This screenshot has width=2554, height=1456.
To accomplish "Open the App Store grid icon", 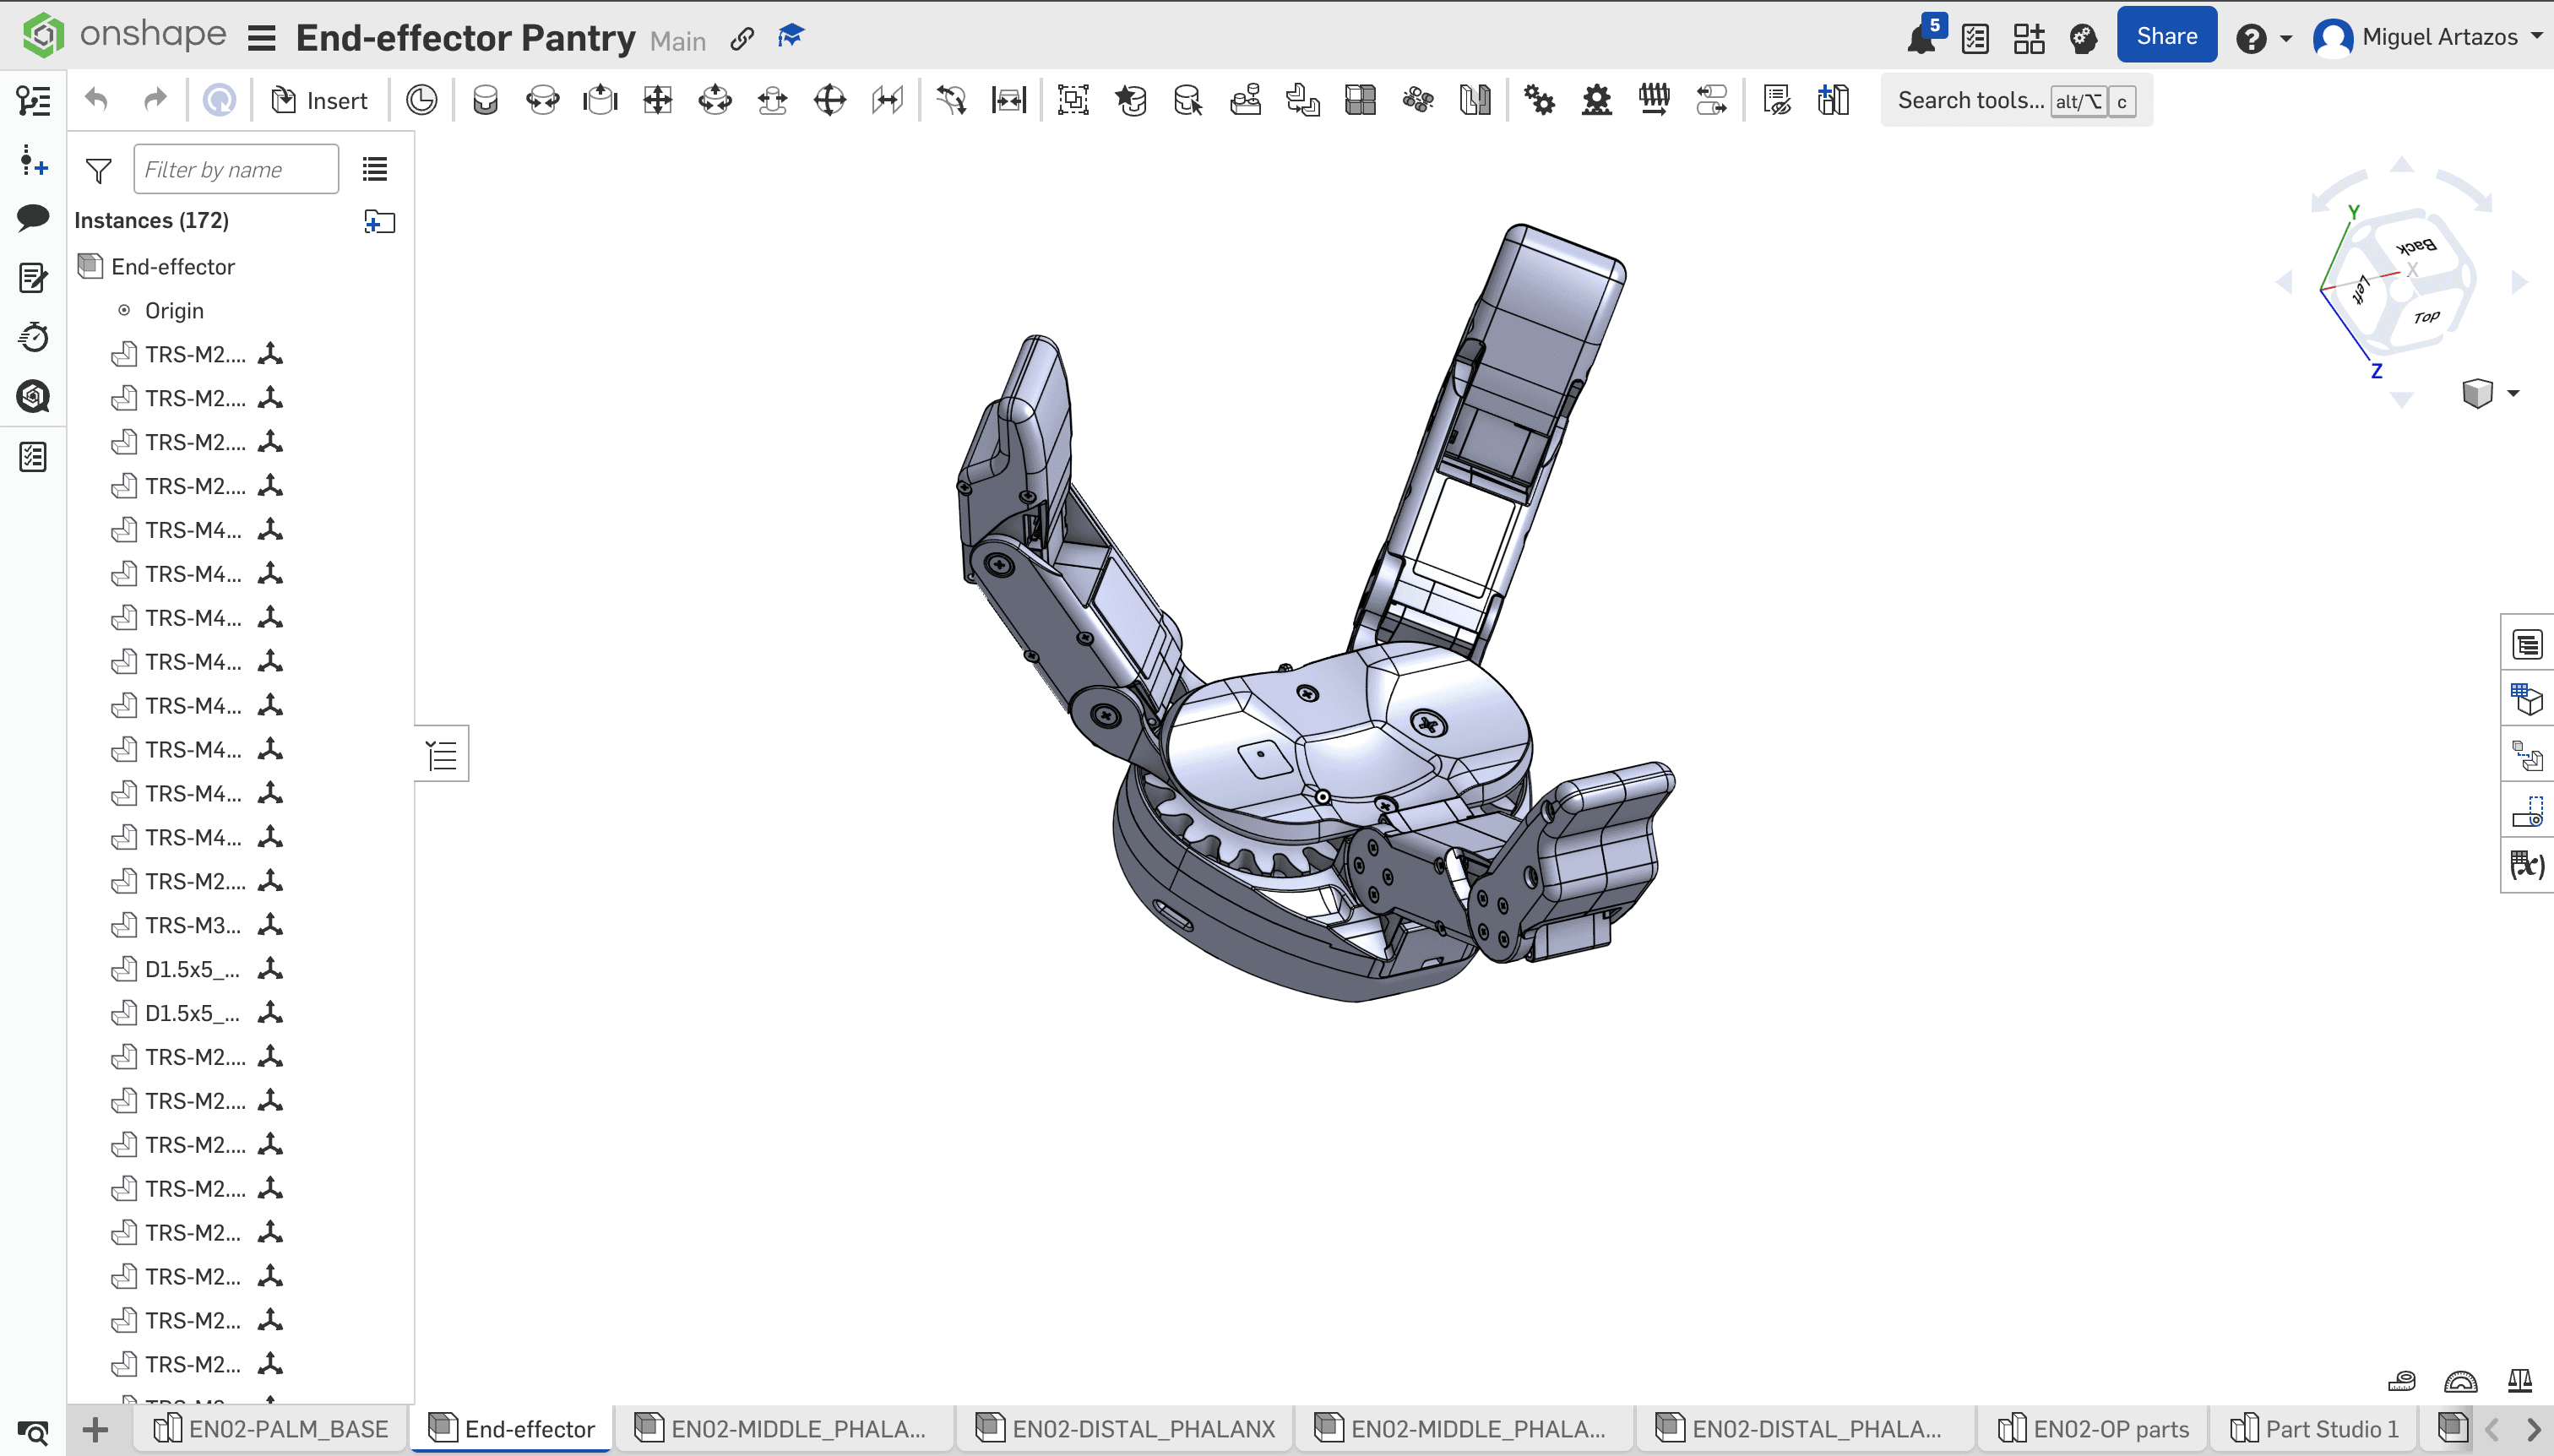I will point(2029,38).
